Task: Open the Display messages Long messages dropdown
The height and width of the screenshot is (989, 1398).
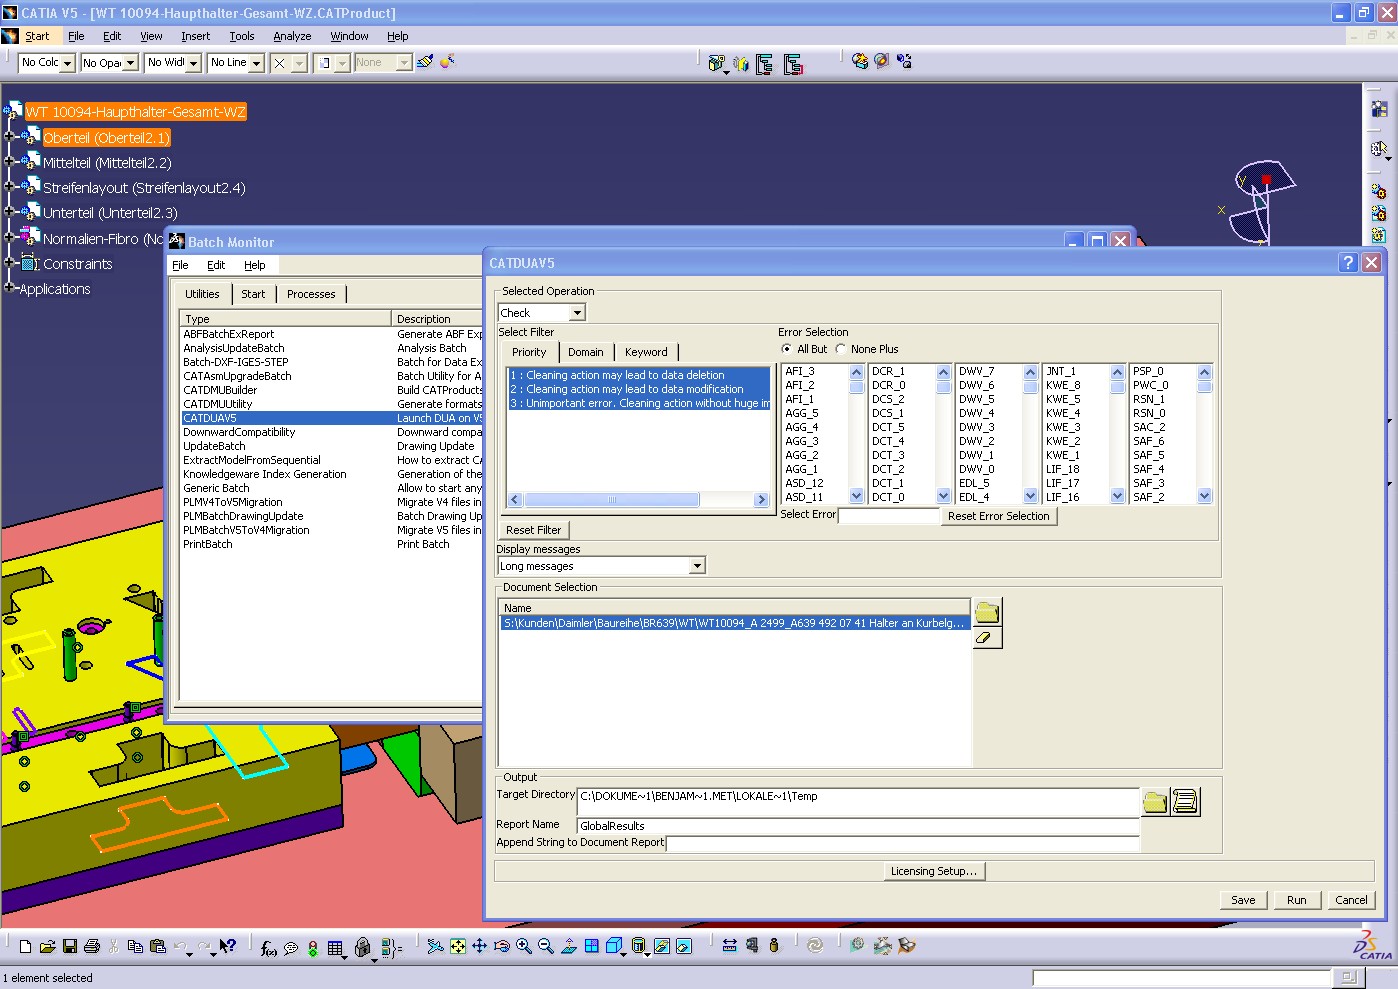Action: (x=697, y=566)
